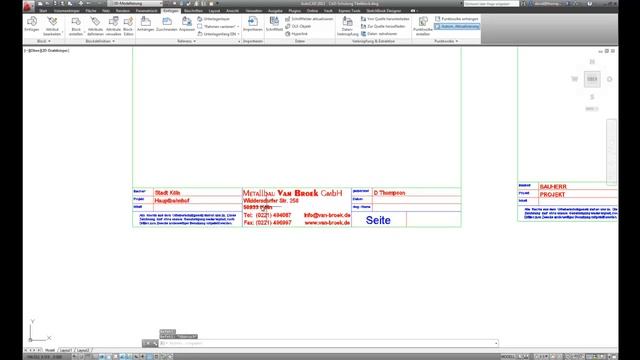The height and width of the screenshot is (360, 640).
Task: Select the Layout2 tab
Action: pyautogui.click(x=83, y=350)
